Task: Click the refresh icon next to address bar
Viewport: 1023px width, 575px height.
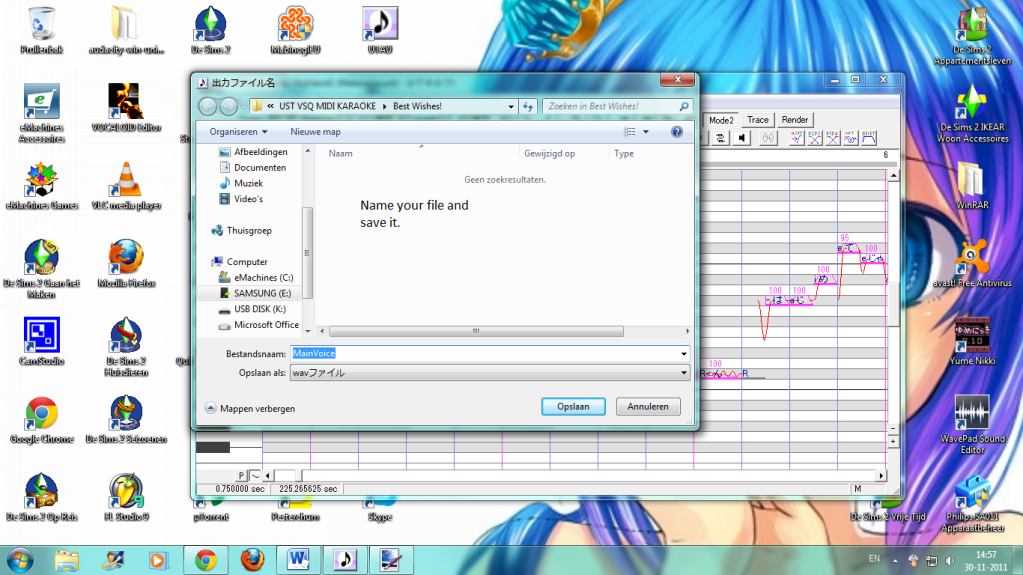Action: (528, 106)
